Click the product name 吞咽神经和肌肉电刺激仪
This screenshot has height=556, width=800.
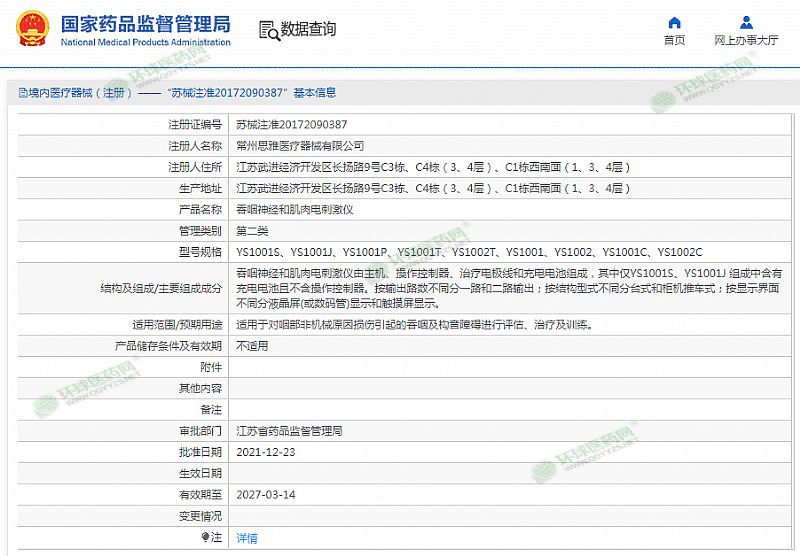pyautogui.click(x=294, y=210)
